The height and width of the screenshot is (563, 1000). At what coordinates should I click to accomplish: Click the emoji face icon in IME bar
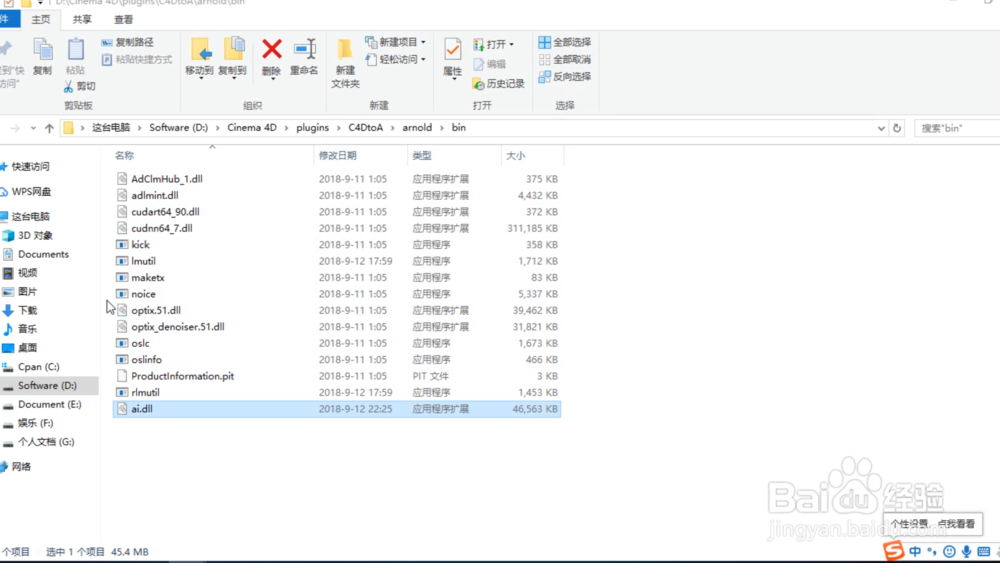click(x=950, y=552)
